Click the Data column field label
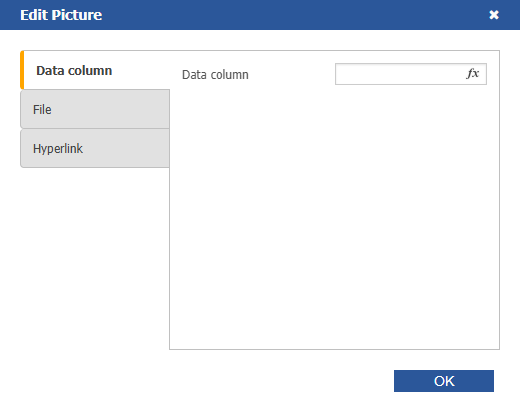 215,75
